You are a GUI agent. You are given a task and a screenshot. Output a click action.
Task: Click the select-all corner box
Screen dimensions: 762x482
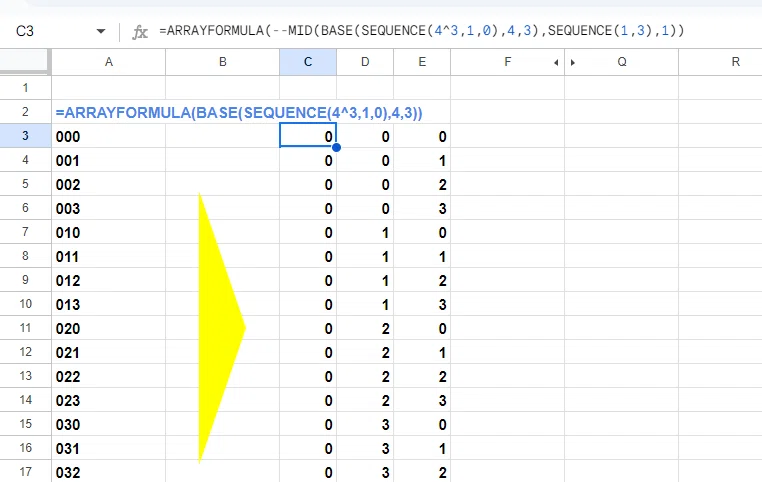(x=25, y=61)
